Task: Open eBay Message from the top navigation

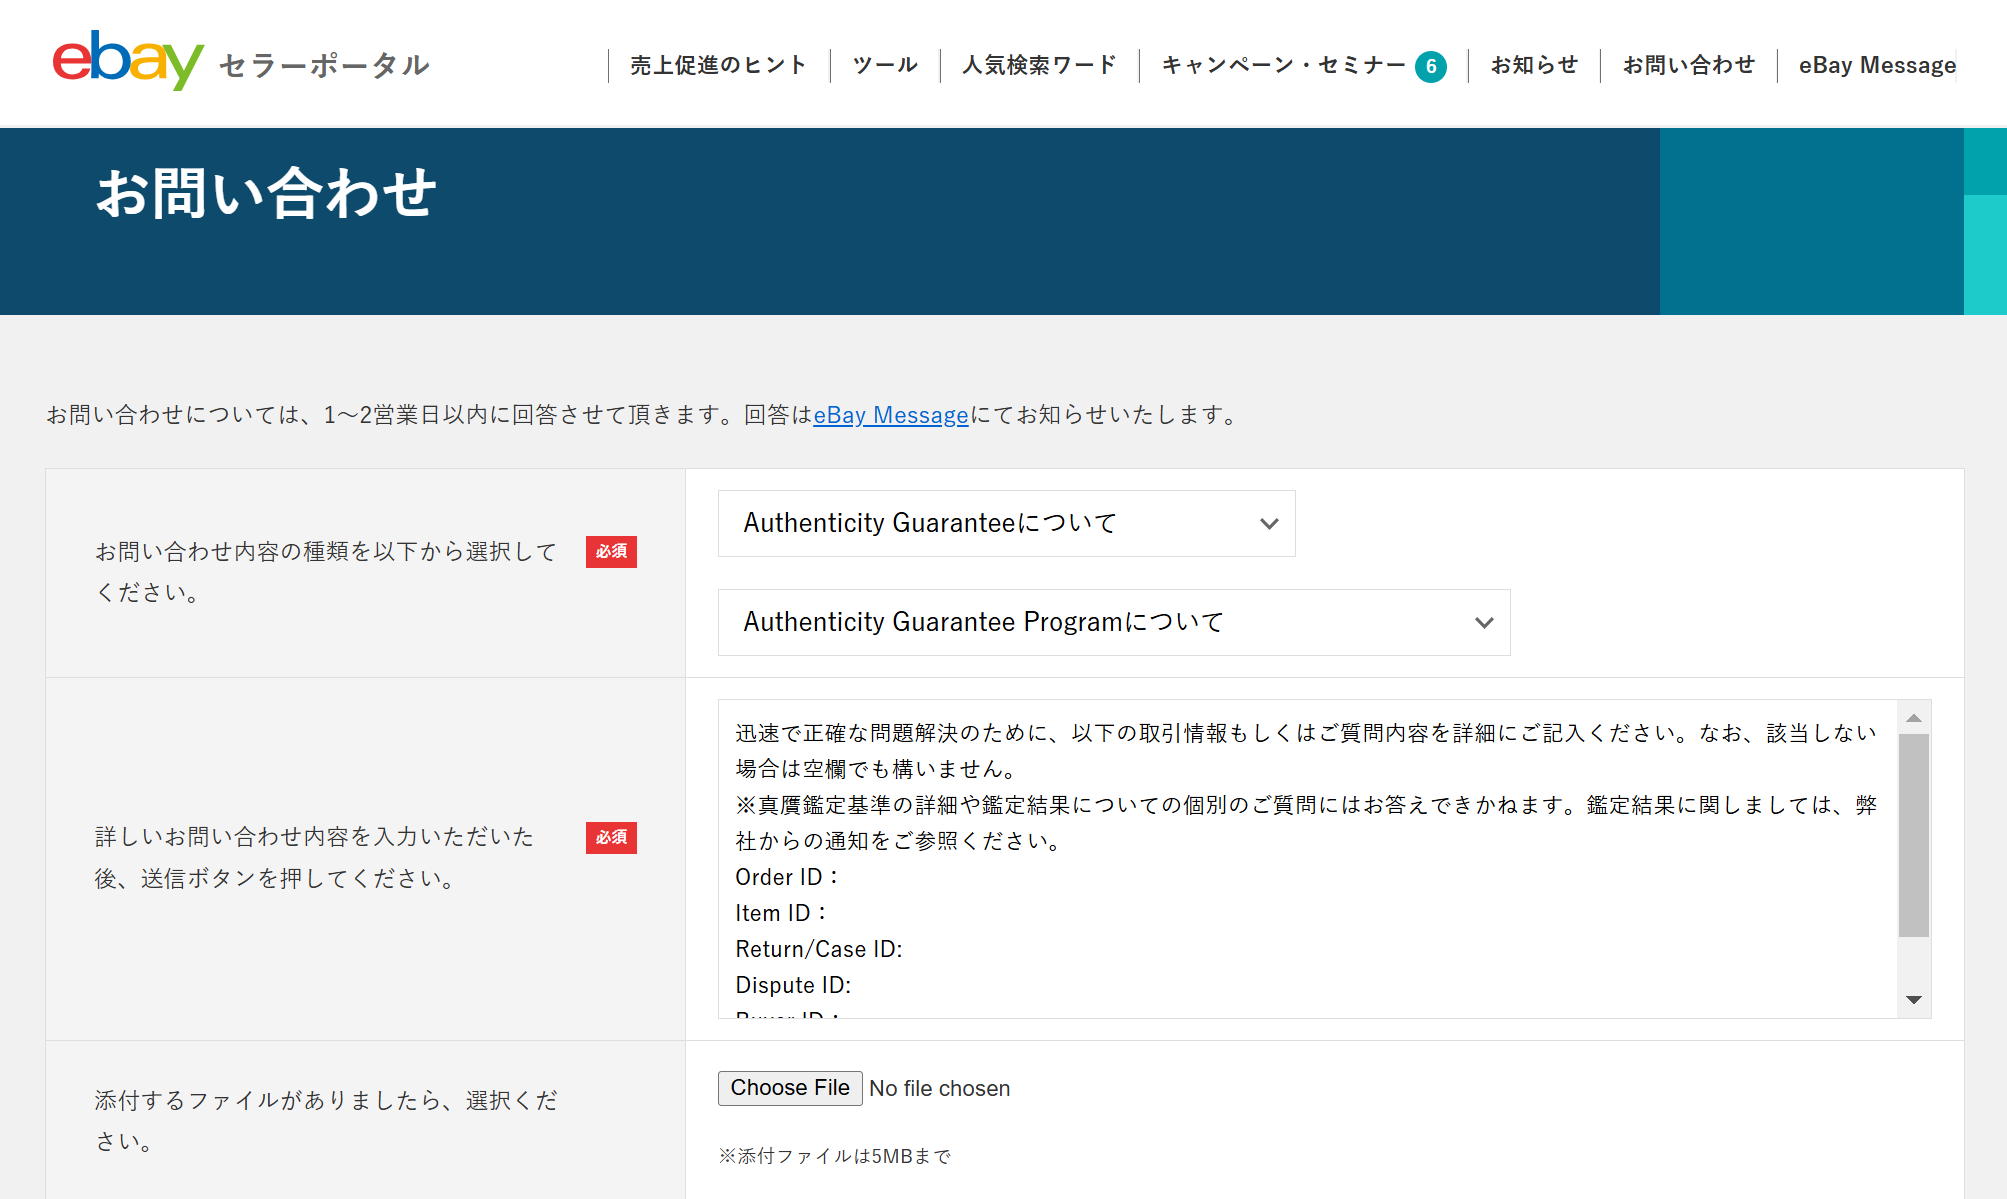Action: [1877, 65]
